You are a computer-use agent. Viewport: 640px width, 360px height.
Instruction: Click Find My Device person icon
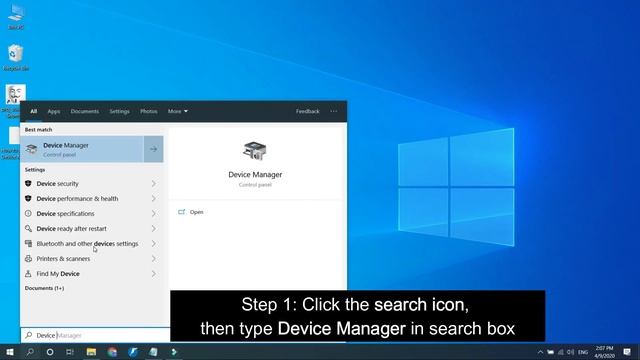pyautogui.click(x=28, y=274)
